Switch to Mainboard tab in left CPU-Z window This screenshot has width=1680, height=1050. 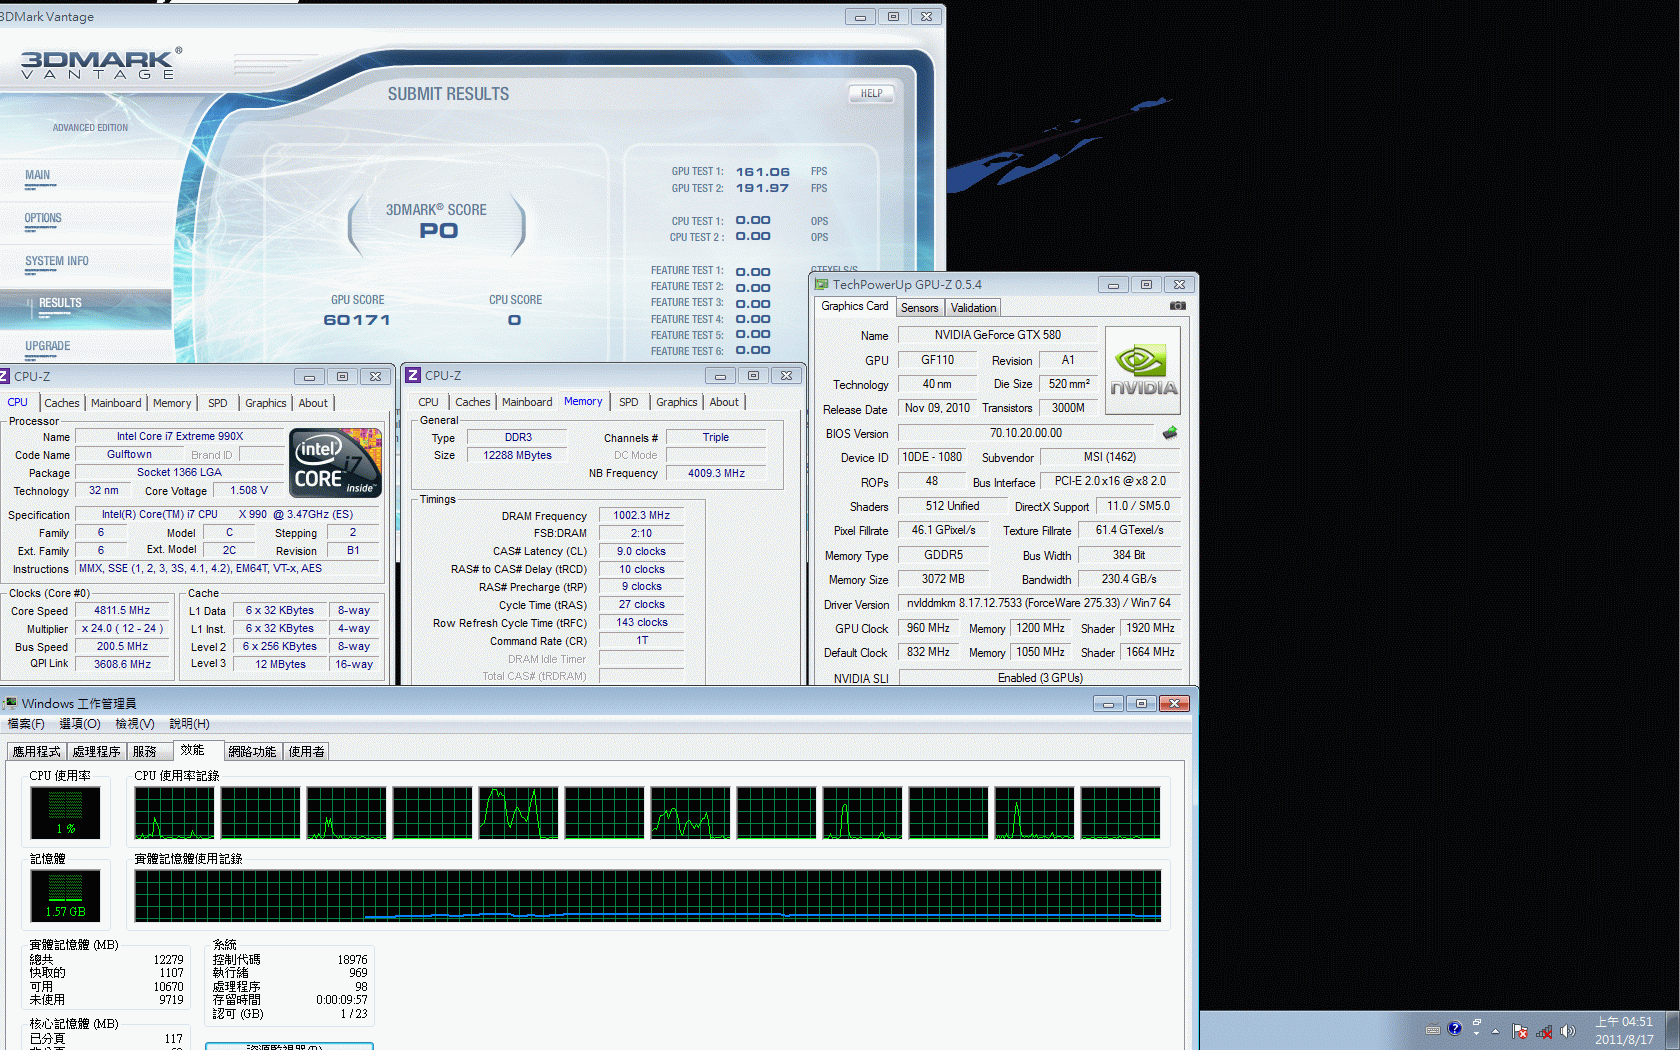point(116,403)
